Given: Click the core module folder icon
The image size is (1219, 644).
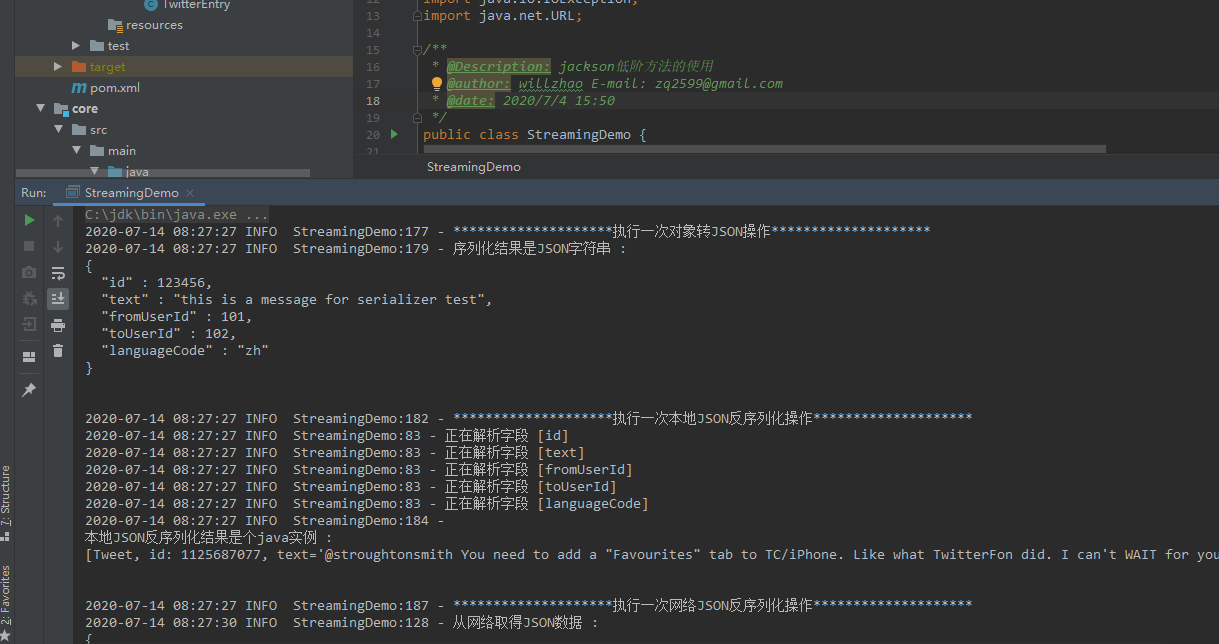Looking at the screenshot, I should click(x=61, y=109).
